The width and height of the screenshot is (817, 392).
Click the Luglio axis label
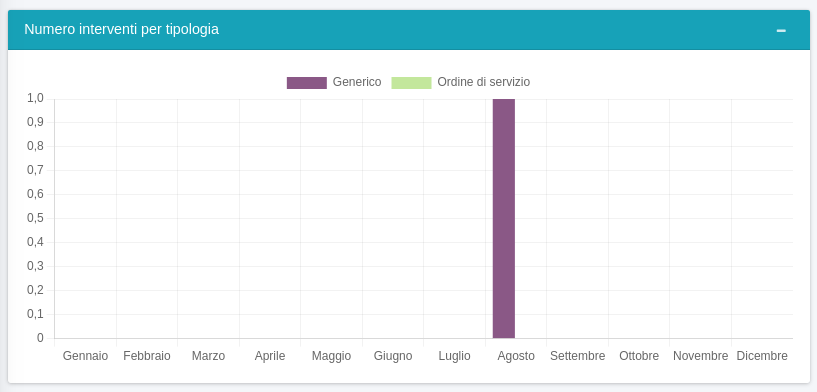454,356
